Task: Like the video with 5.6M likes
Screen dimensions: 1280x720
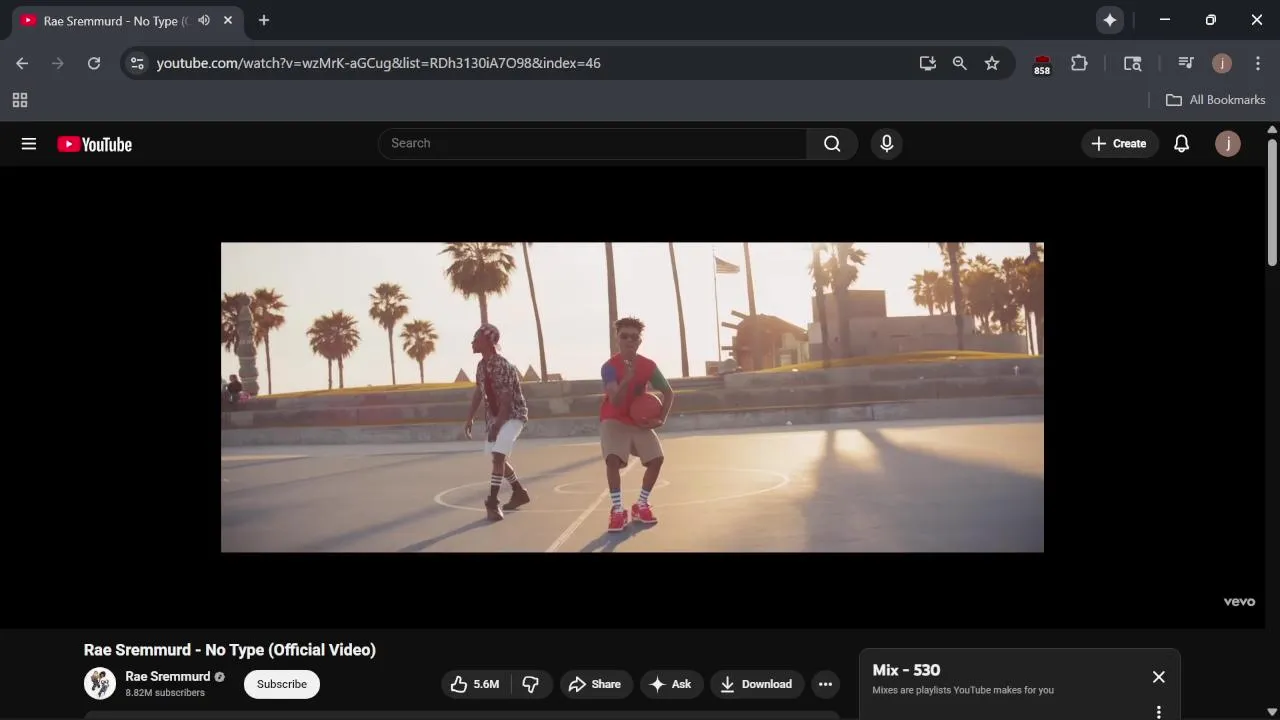Action: 475,684
